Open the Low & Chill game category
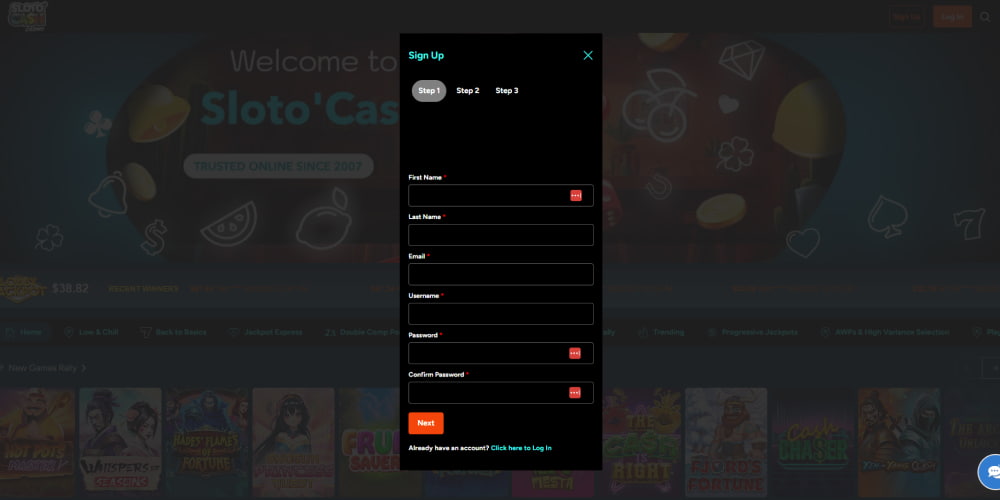The image size is (1000, 500). 91,332
